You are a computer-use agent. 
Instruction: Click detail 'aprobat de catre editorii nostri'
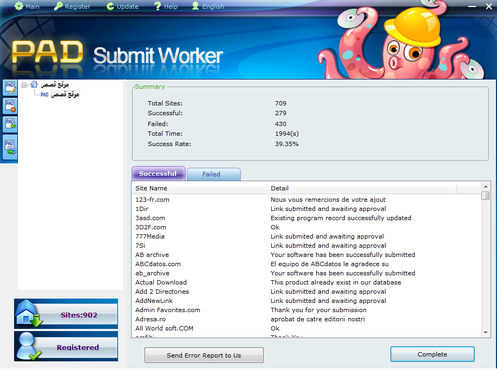pyautogui.click(x=318, y=319)
